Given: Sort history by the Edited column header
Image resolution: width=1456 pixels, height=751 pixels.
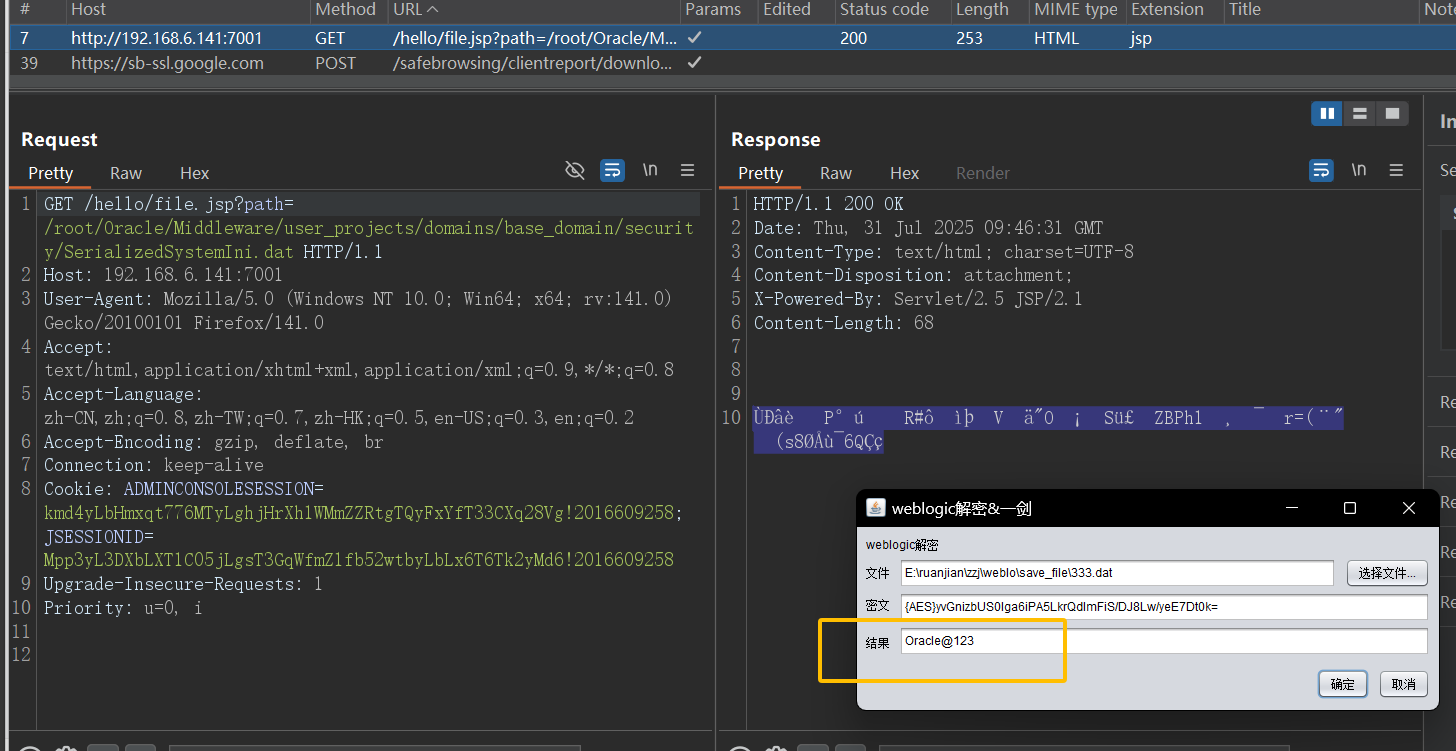Looking at the screenshot, I should (787, 10).
